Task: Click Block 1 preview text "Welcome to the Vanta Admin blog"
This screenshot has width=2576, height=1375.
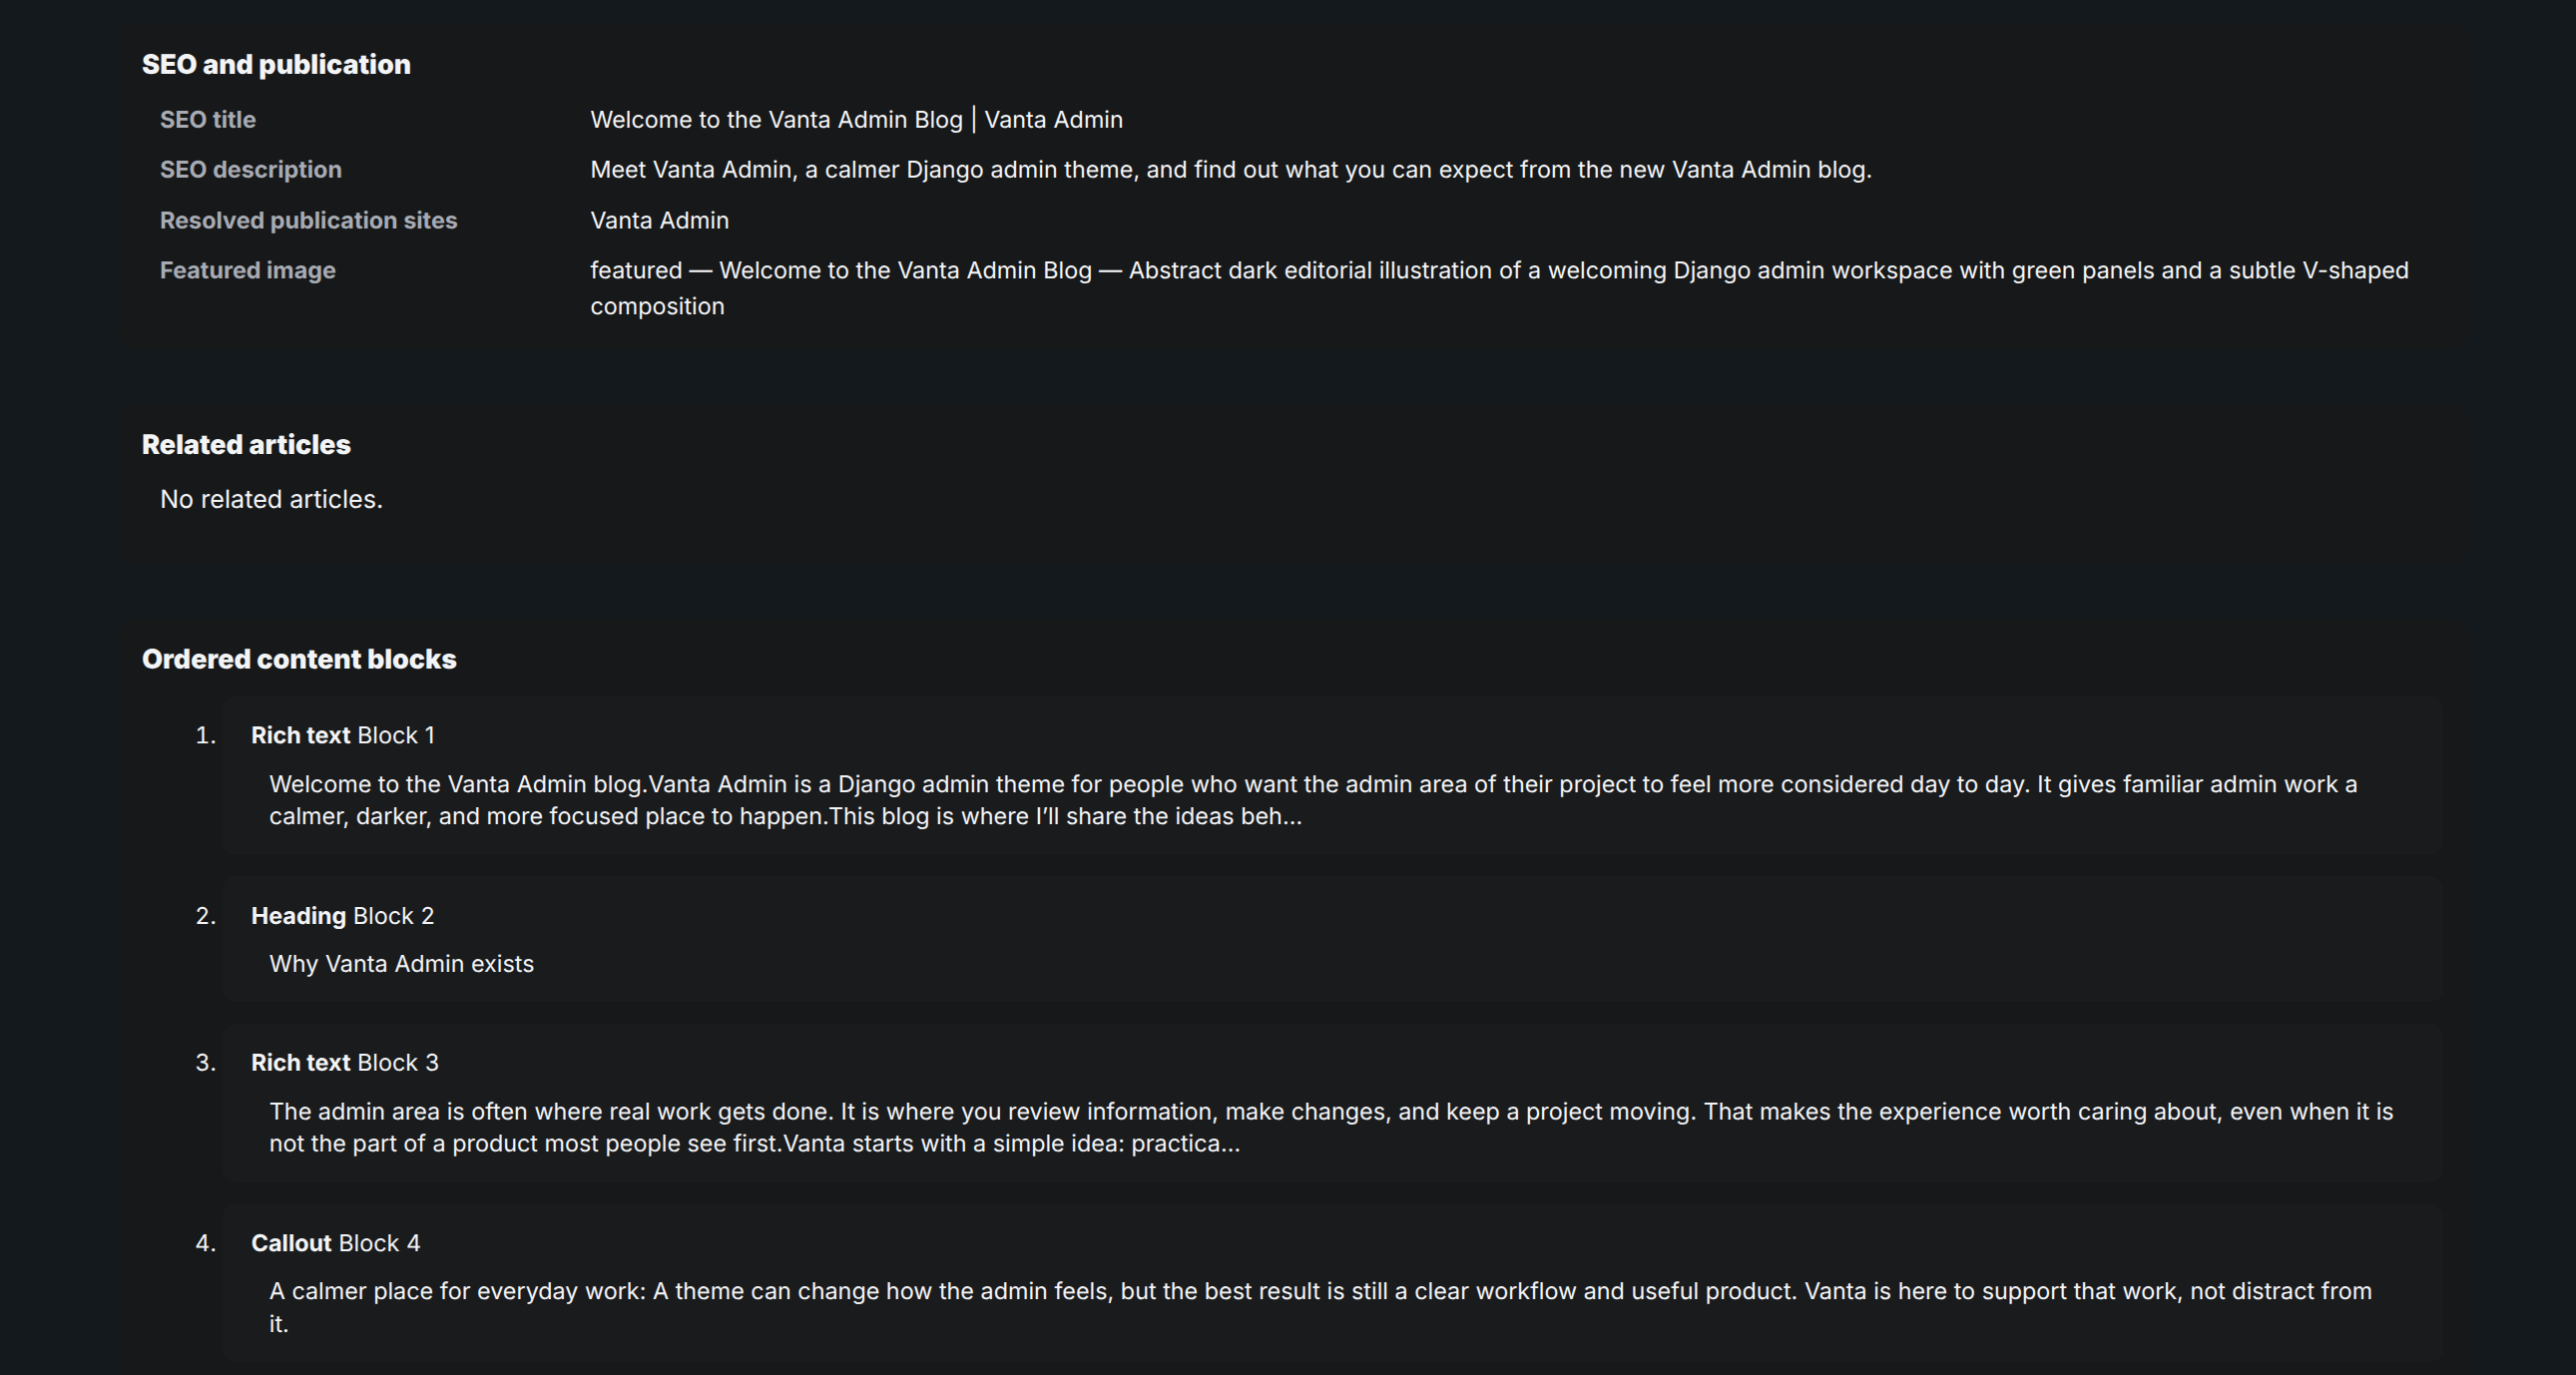Action: coord(1313,800)
